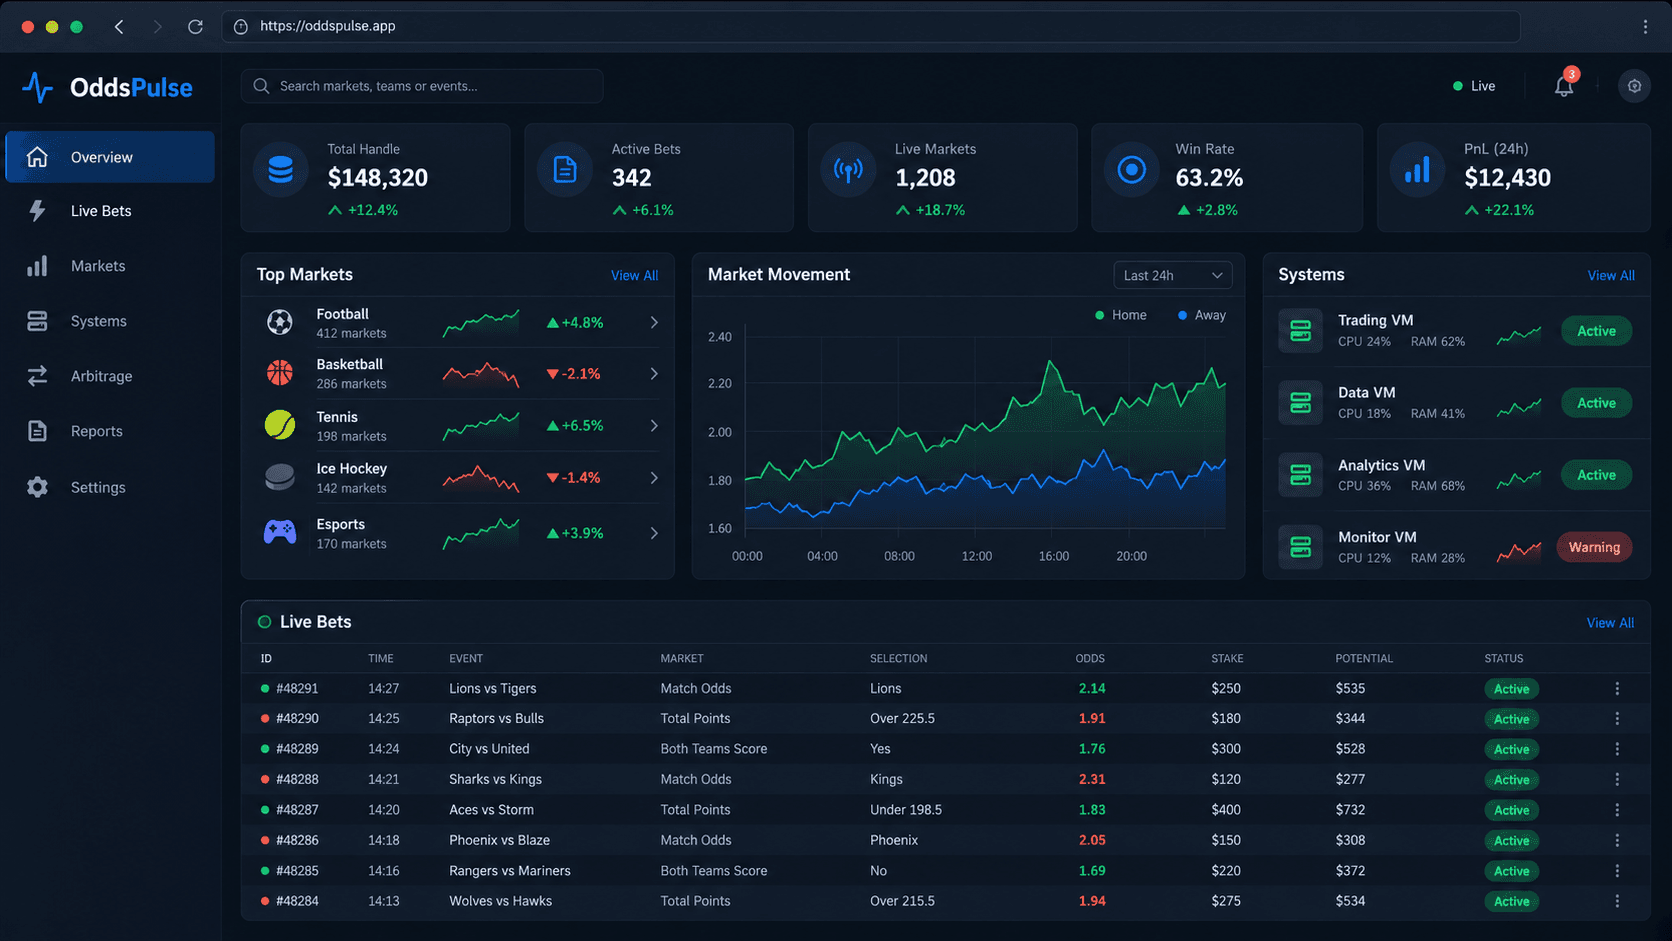Screen dimensions: 1672x941
Task: Open the notifications bell icon
Action: click(x=1564, y=87)
